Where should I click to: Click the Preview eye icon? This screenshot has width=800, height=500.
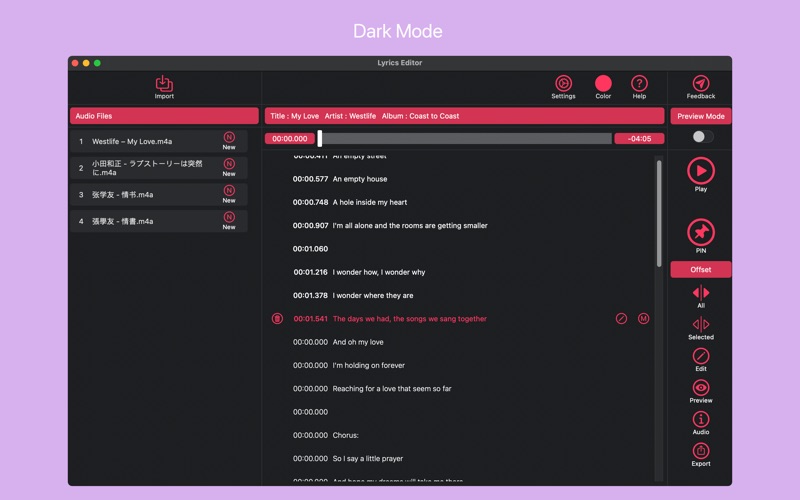[x=701, y=388]
